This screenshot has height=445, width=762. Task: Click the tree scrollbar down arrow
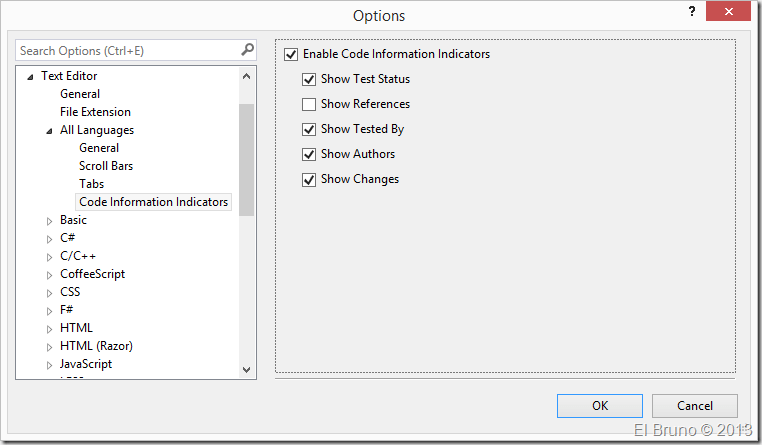(247, 370)
